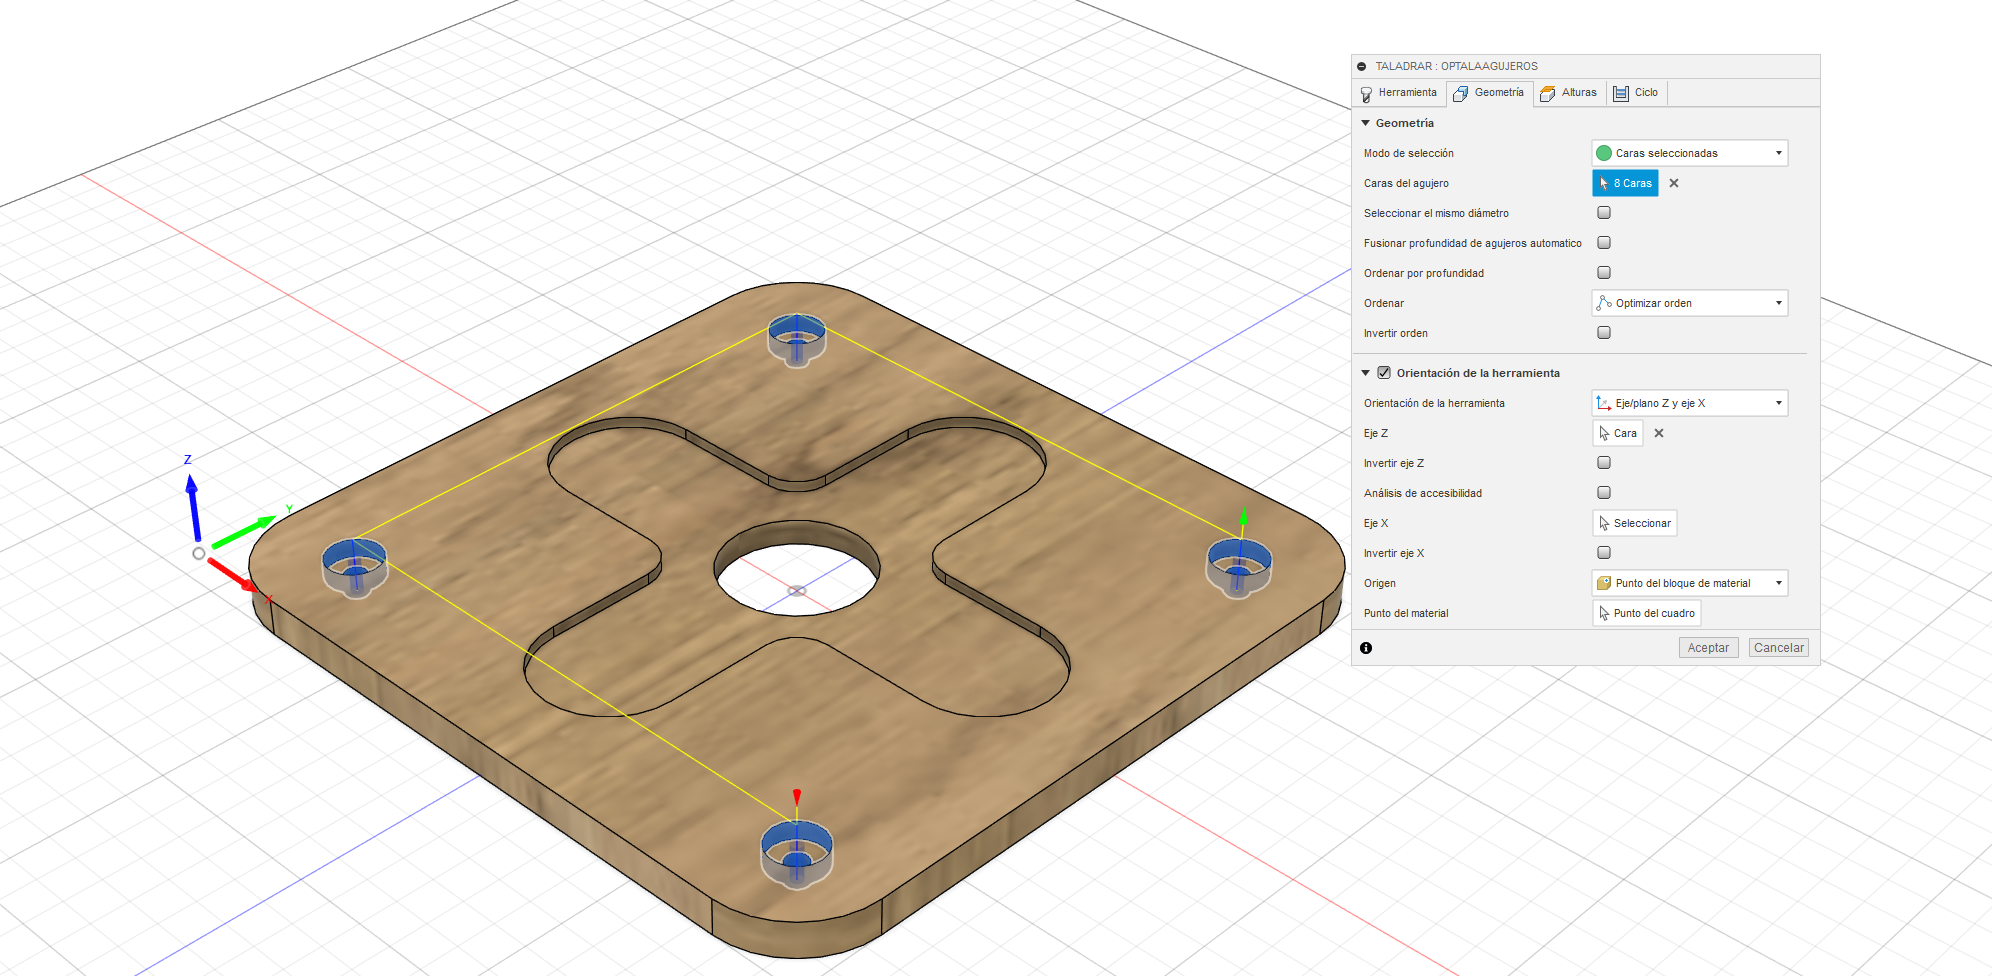1992x976 pixels.
Task: Toggle Ordenar por profundidad checkbox
Action: pos(1604,273)
